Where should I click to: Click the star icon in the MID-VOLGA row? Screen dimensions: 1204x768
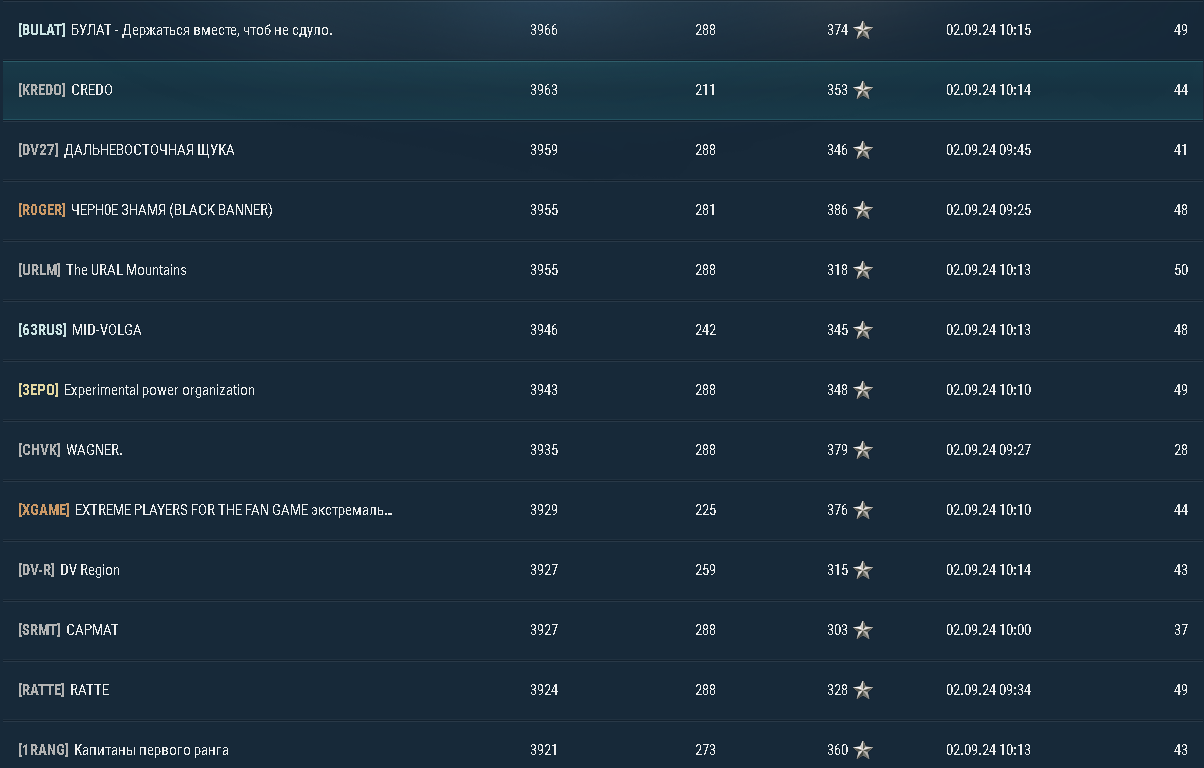tap(863, 330)
